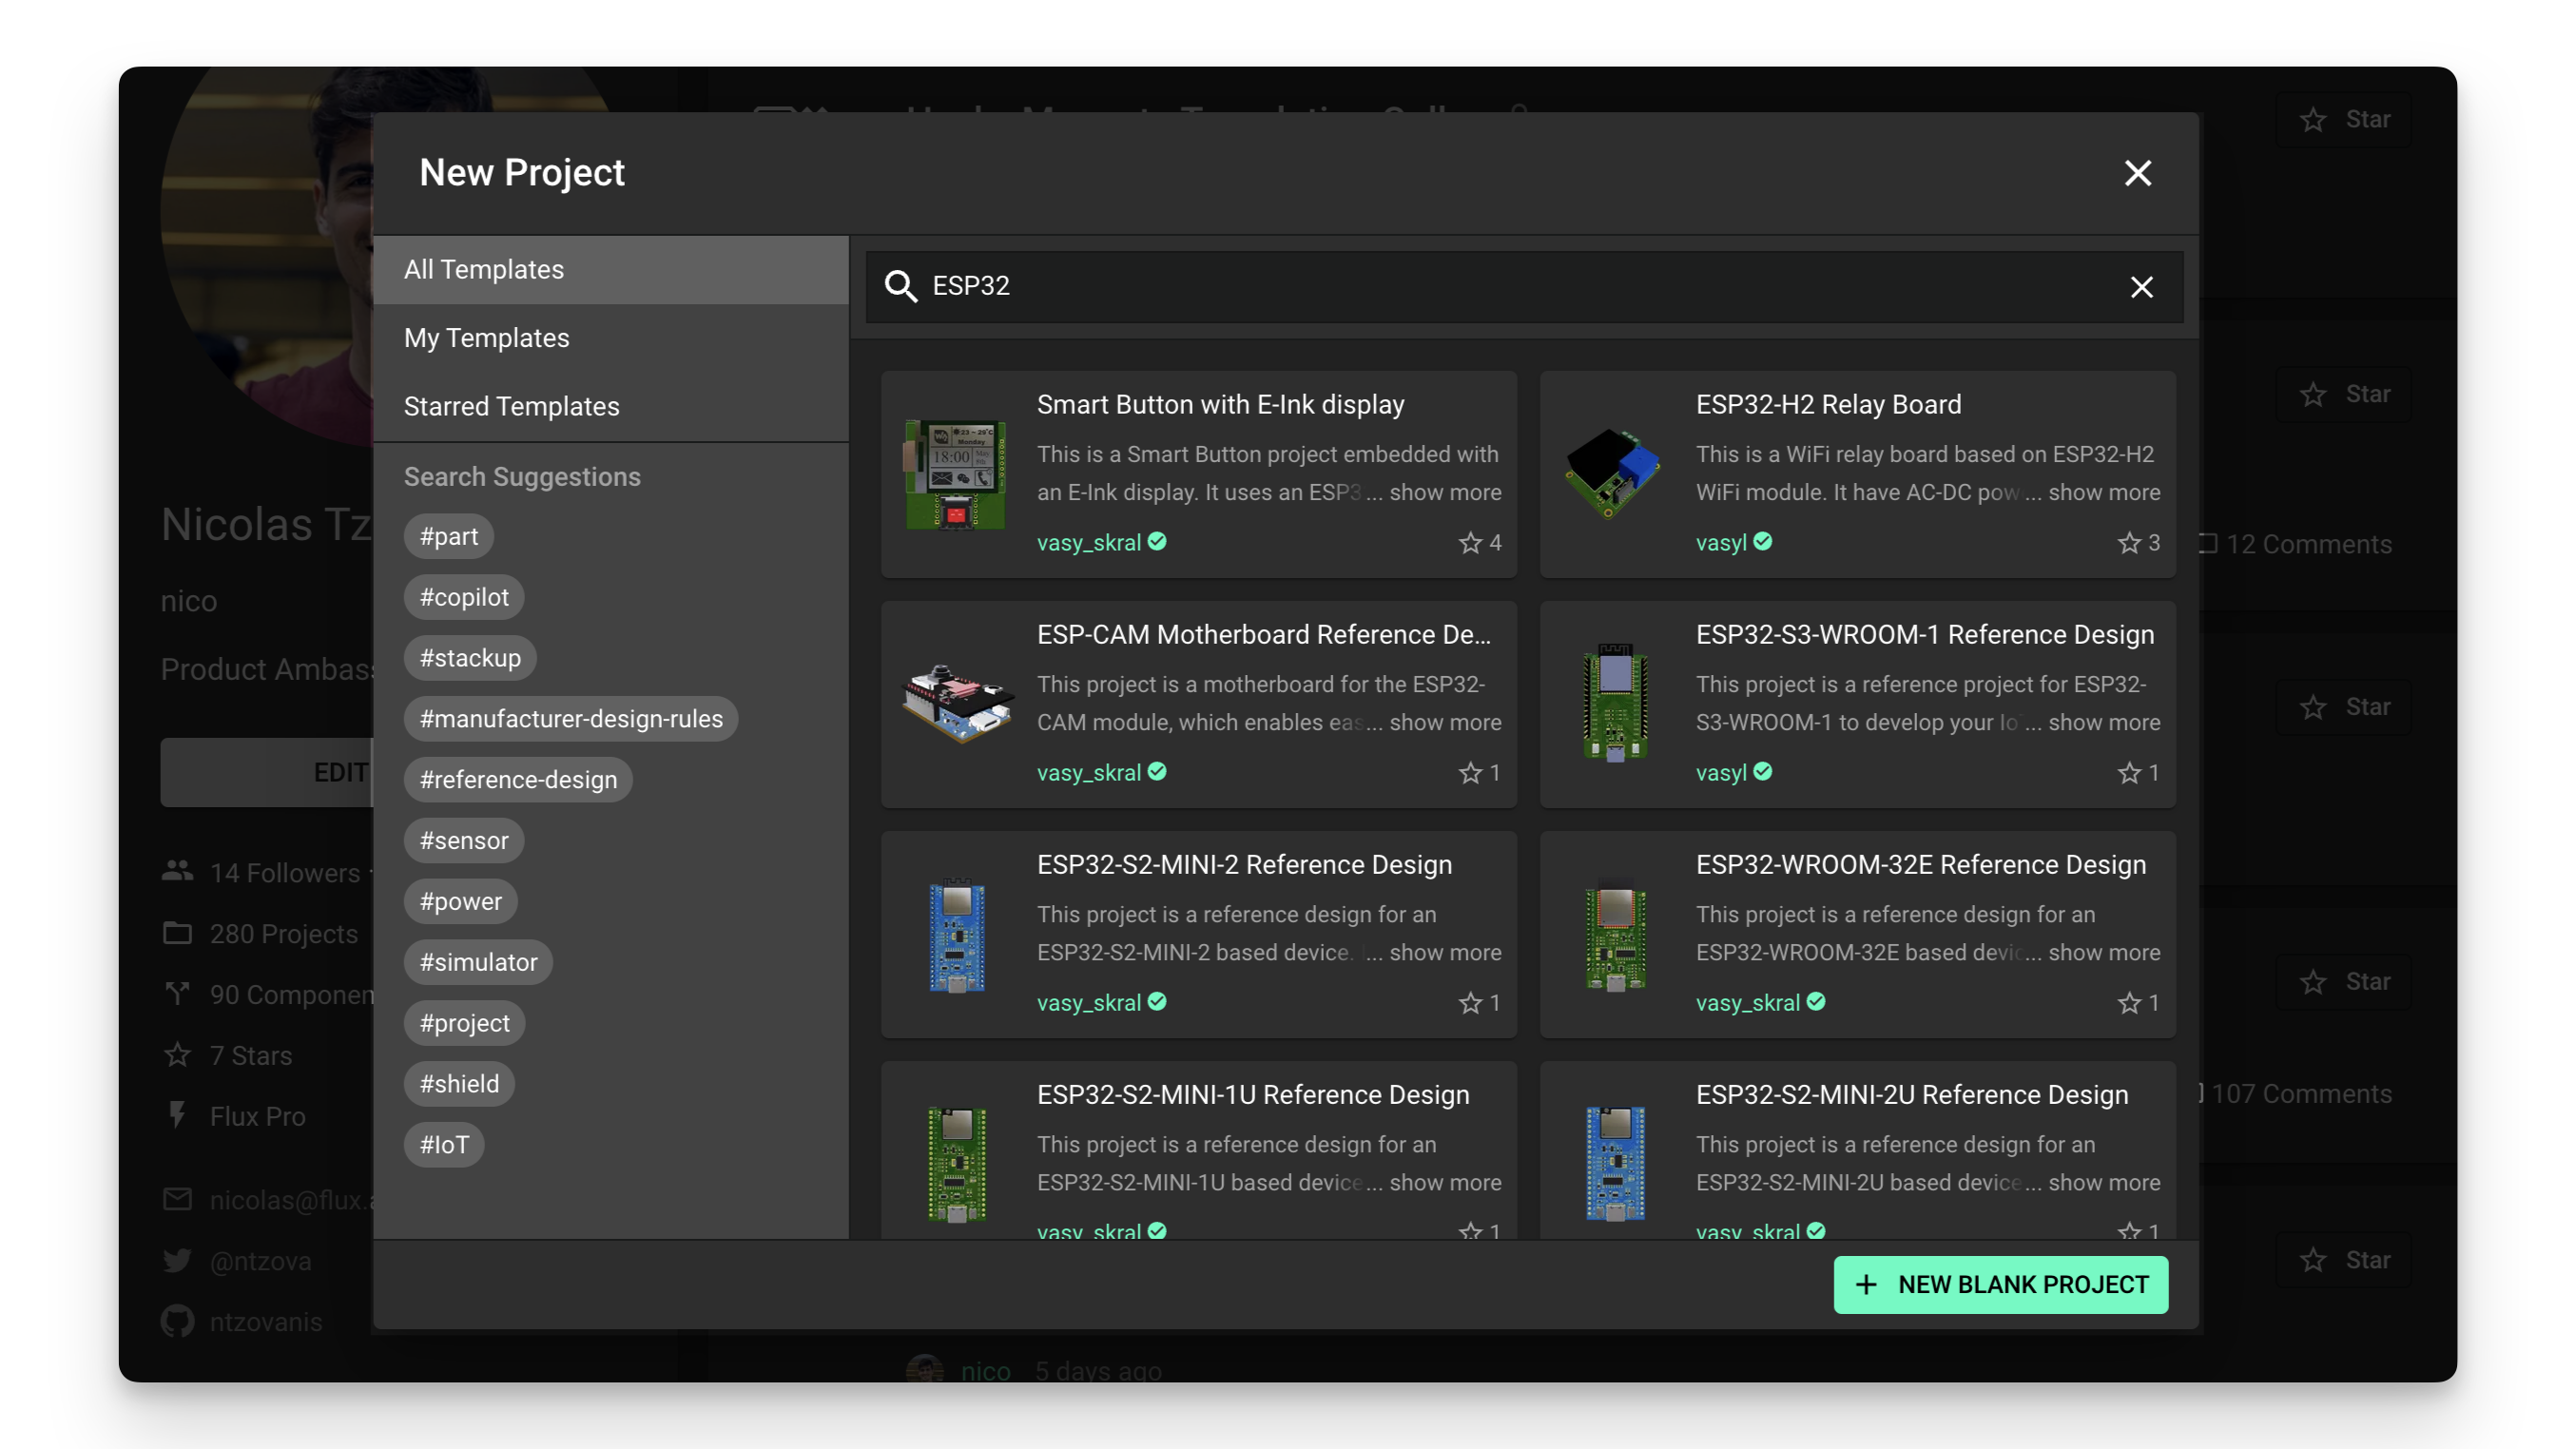
Task: Click the star icon next to 7 Stars
Action: 177,1055
